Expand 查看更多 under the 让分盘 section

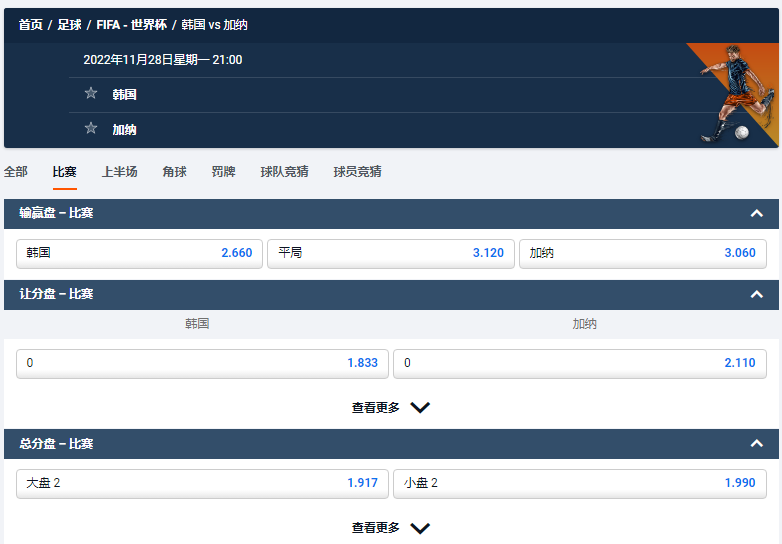[391, 408]
